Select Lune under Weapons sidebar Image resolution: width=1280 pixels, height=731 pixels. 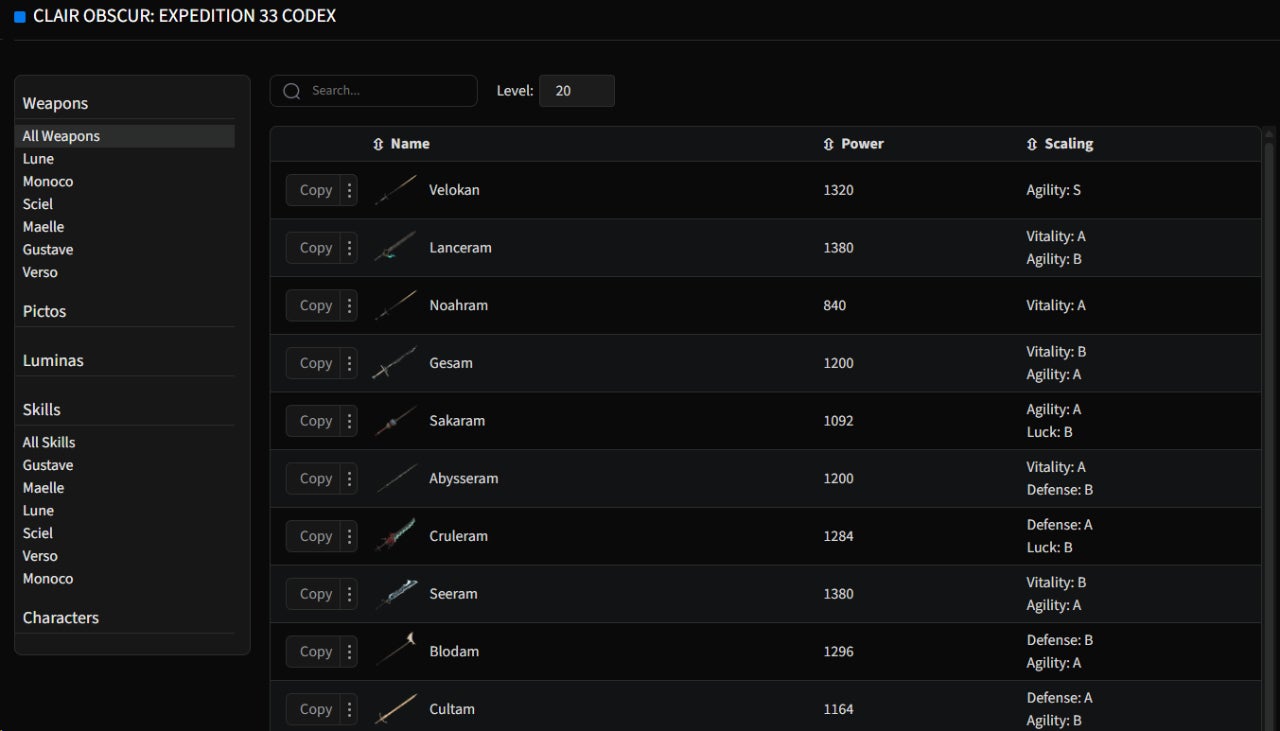[39, 159]
